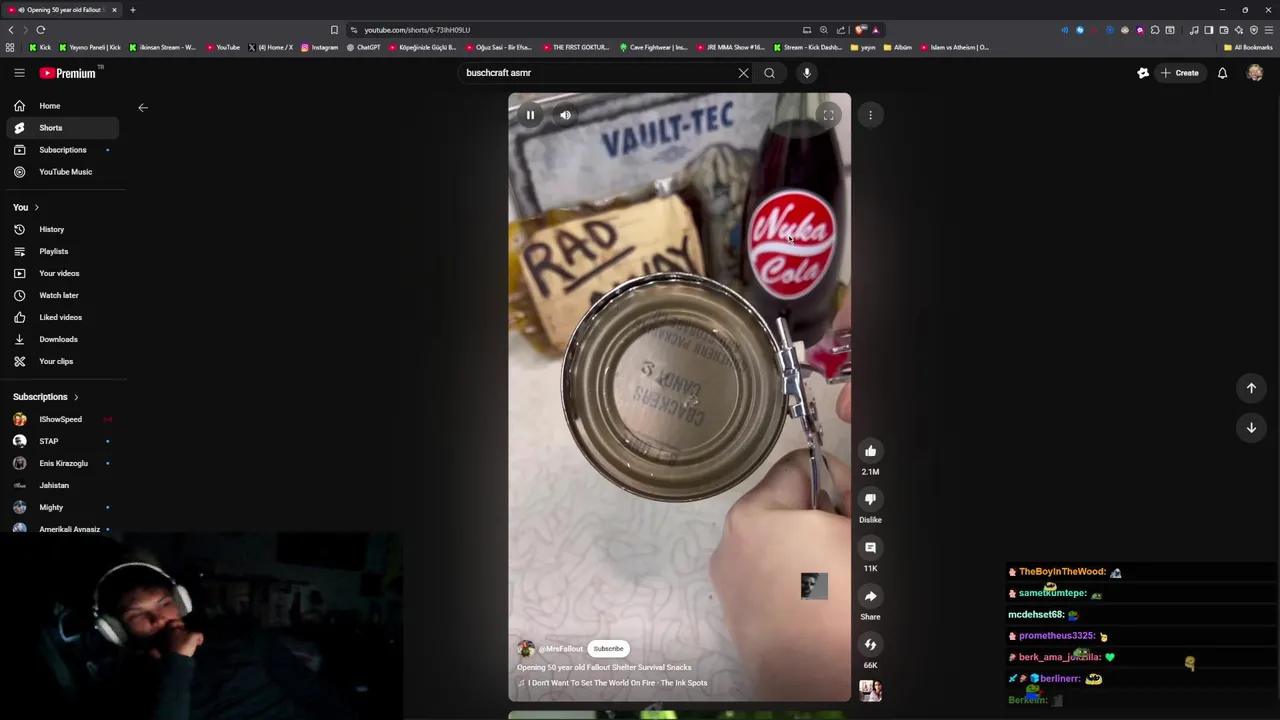Open the Create menu button
The image size is (1280, 720).
pos(1179,73)
